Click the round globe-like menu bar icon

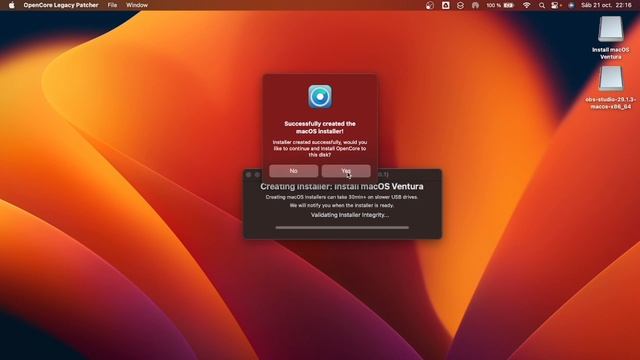coord(430,5)
